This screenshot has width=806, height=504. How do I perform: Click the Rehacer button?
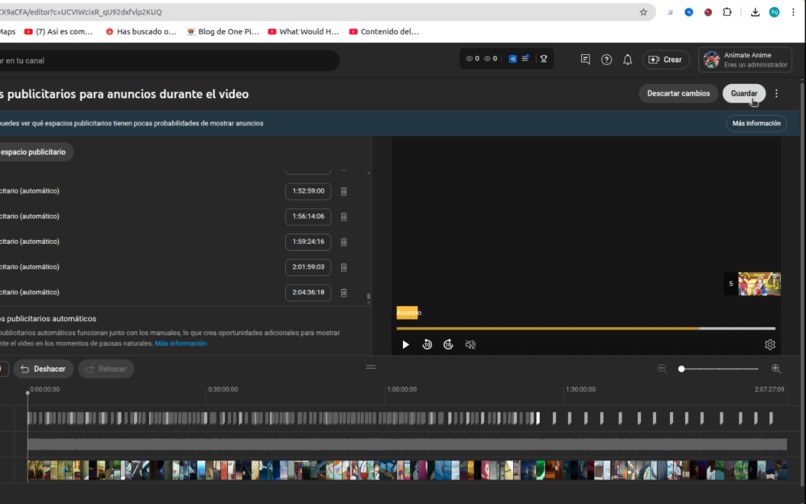pyautogui.click(x=106, y=369)
